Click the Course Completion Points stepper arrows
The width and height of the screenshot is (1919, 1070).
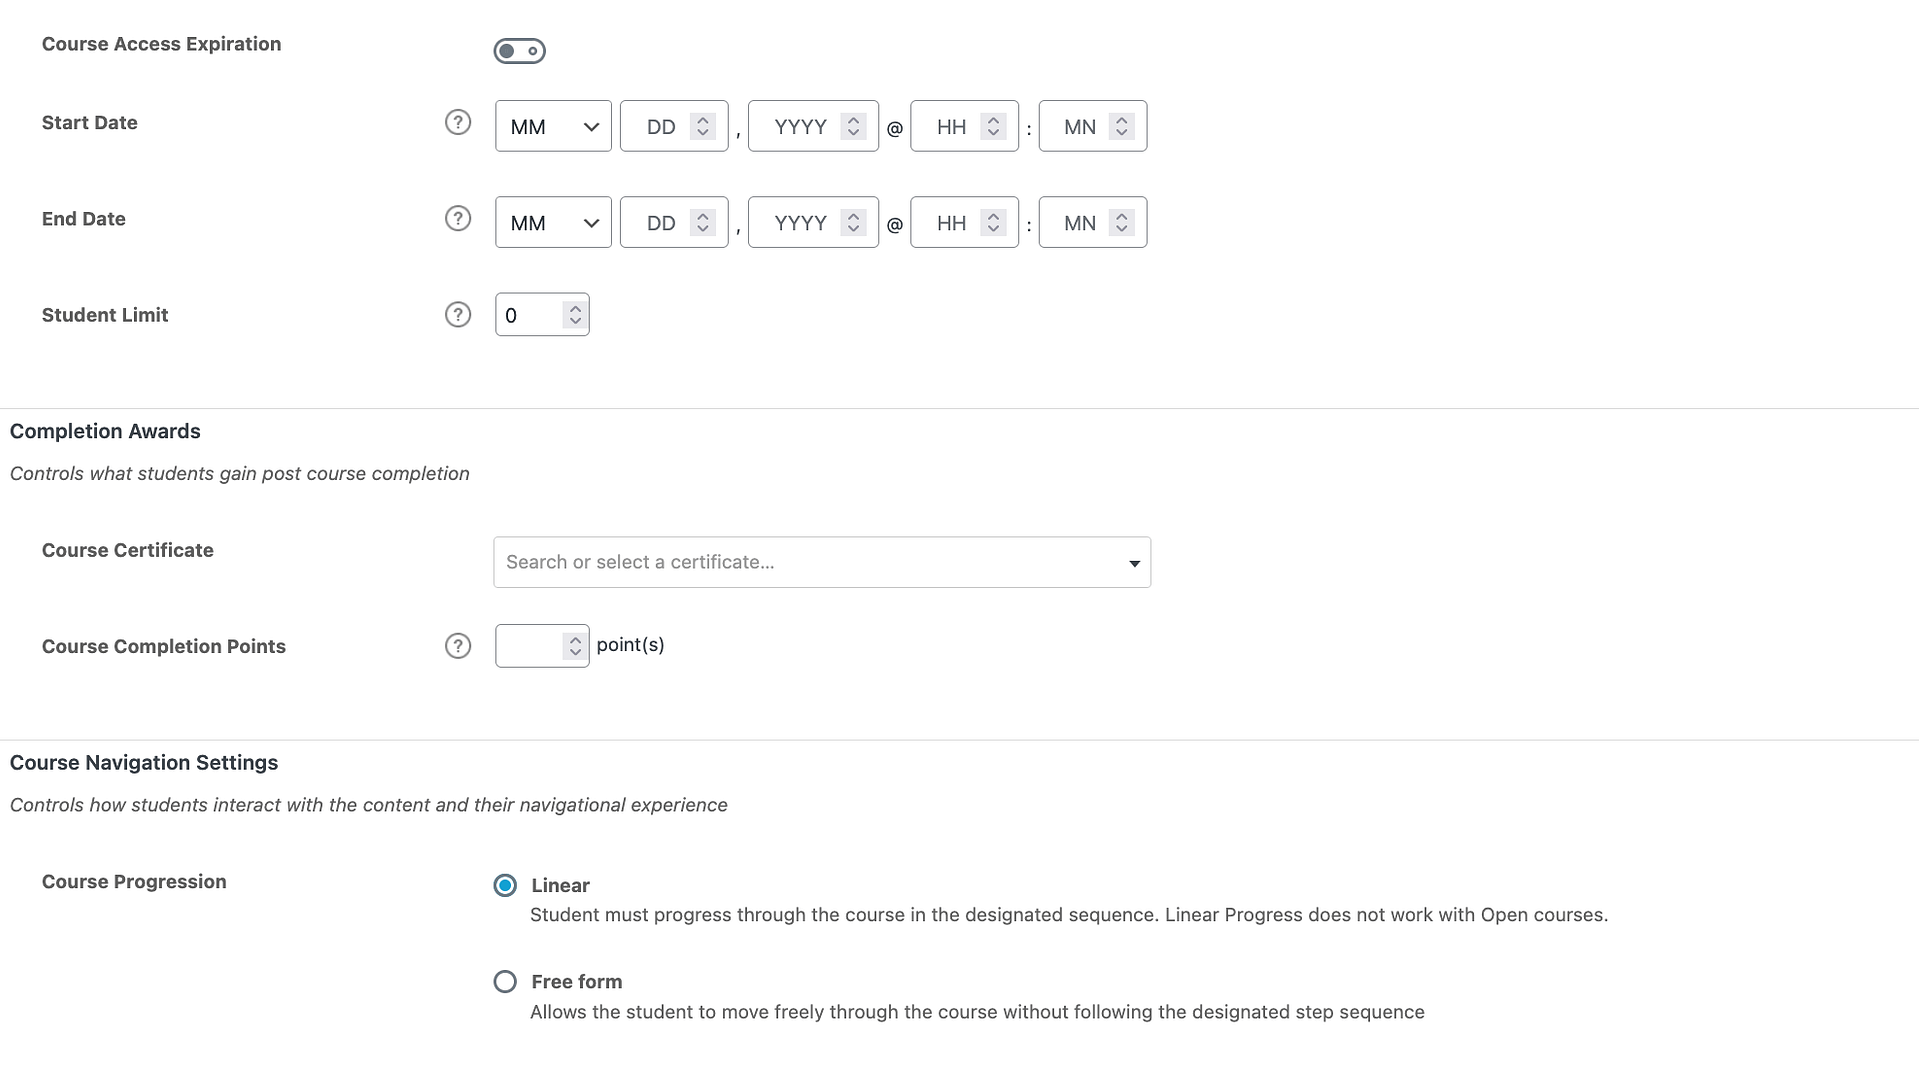coord(575,646)
